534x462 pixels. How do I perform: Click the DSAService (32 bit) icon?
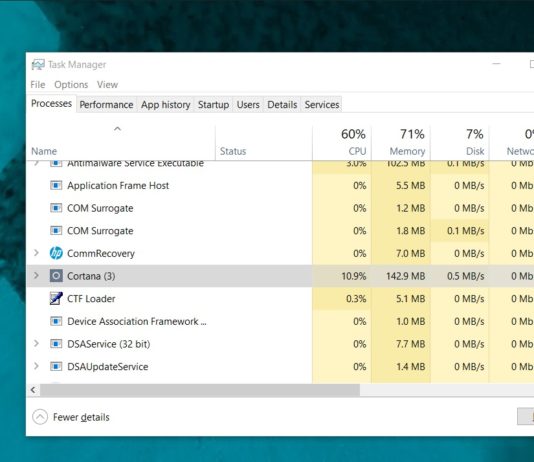(x=56, y=344)
